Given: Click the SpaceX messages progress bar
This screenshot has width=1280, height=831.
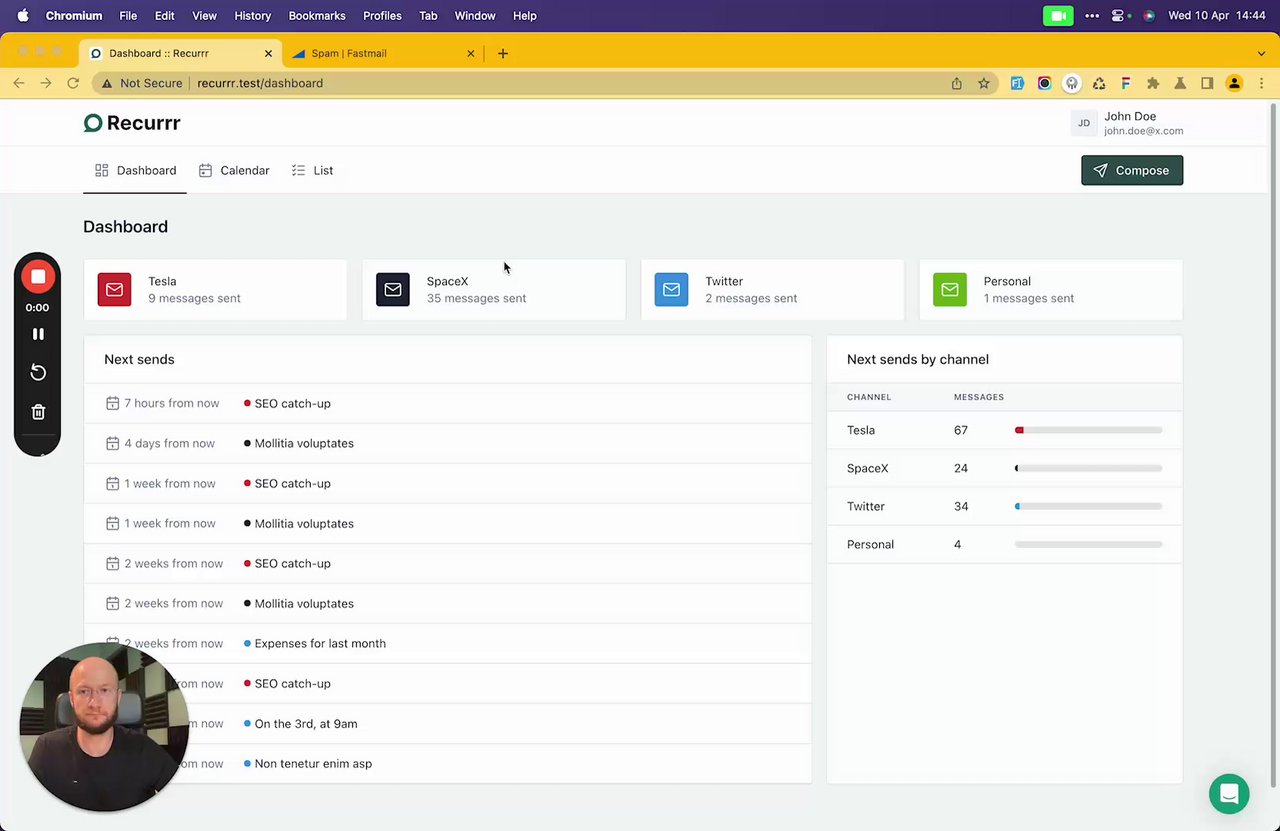Looking at the screenshot, I should pos(1088,468).
